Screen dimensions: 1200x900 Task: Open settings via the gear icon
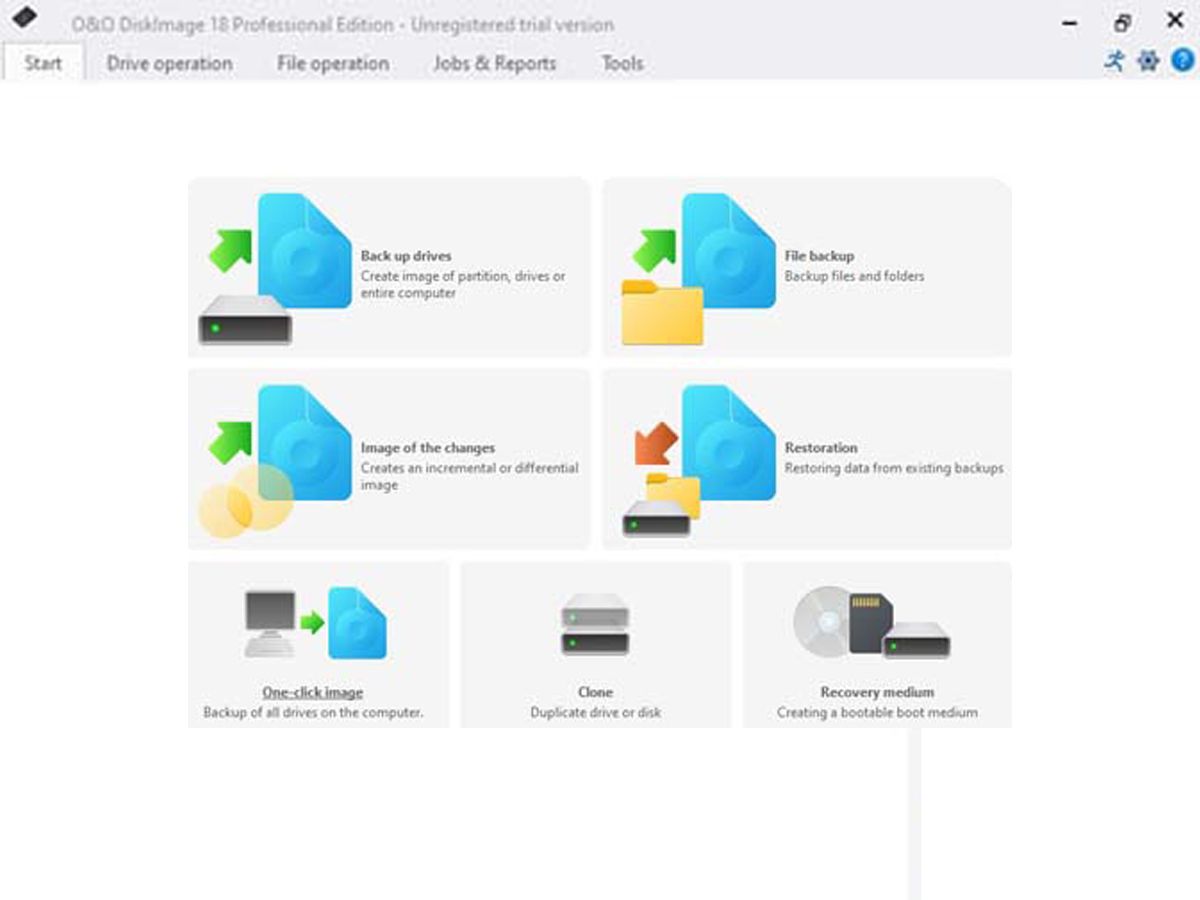pyautogui.click(x=1148, y=60)
